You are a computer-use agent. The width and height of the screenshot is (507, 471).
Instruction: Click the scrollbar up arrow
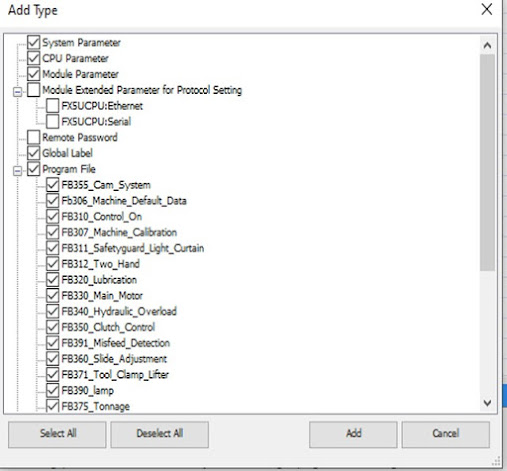point(487,45)
